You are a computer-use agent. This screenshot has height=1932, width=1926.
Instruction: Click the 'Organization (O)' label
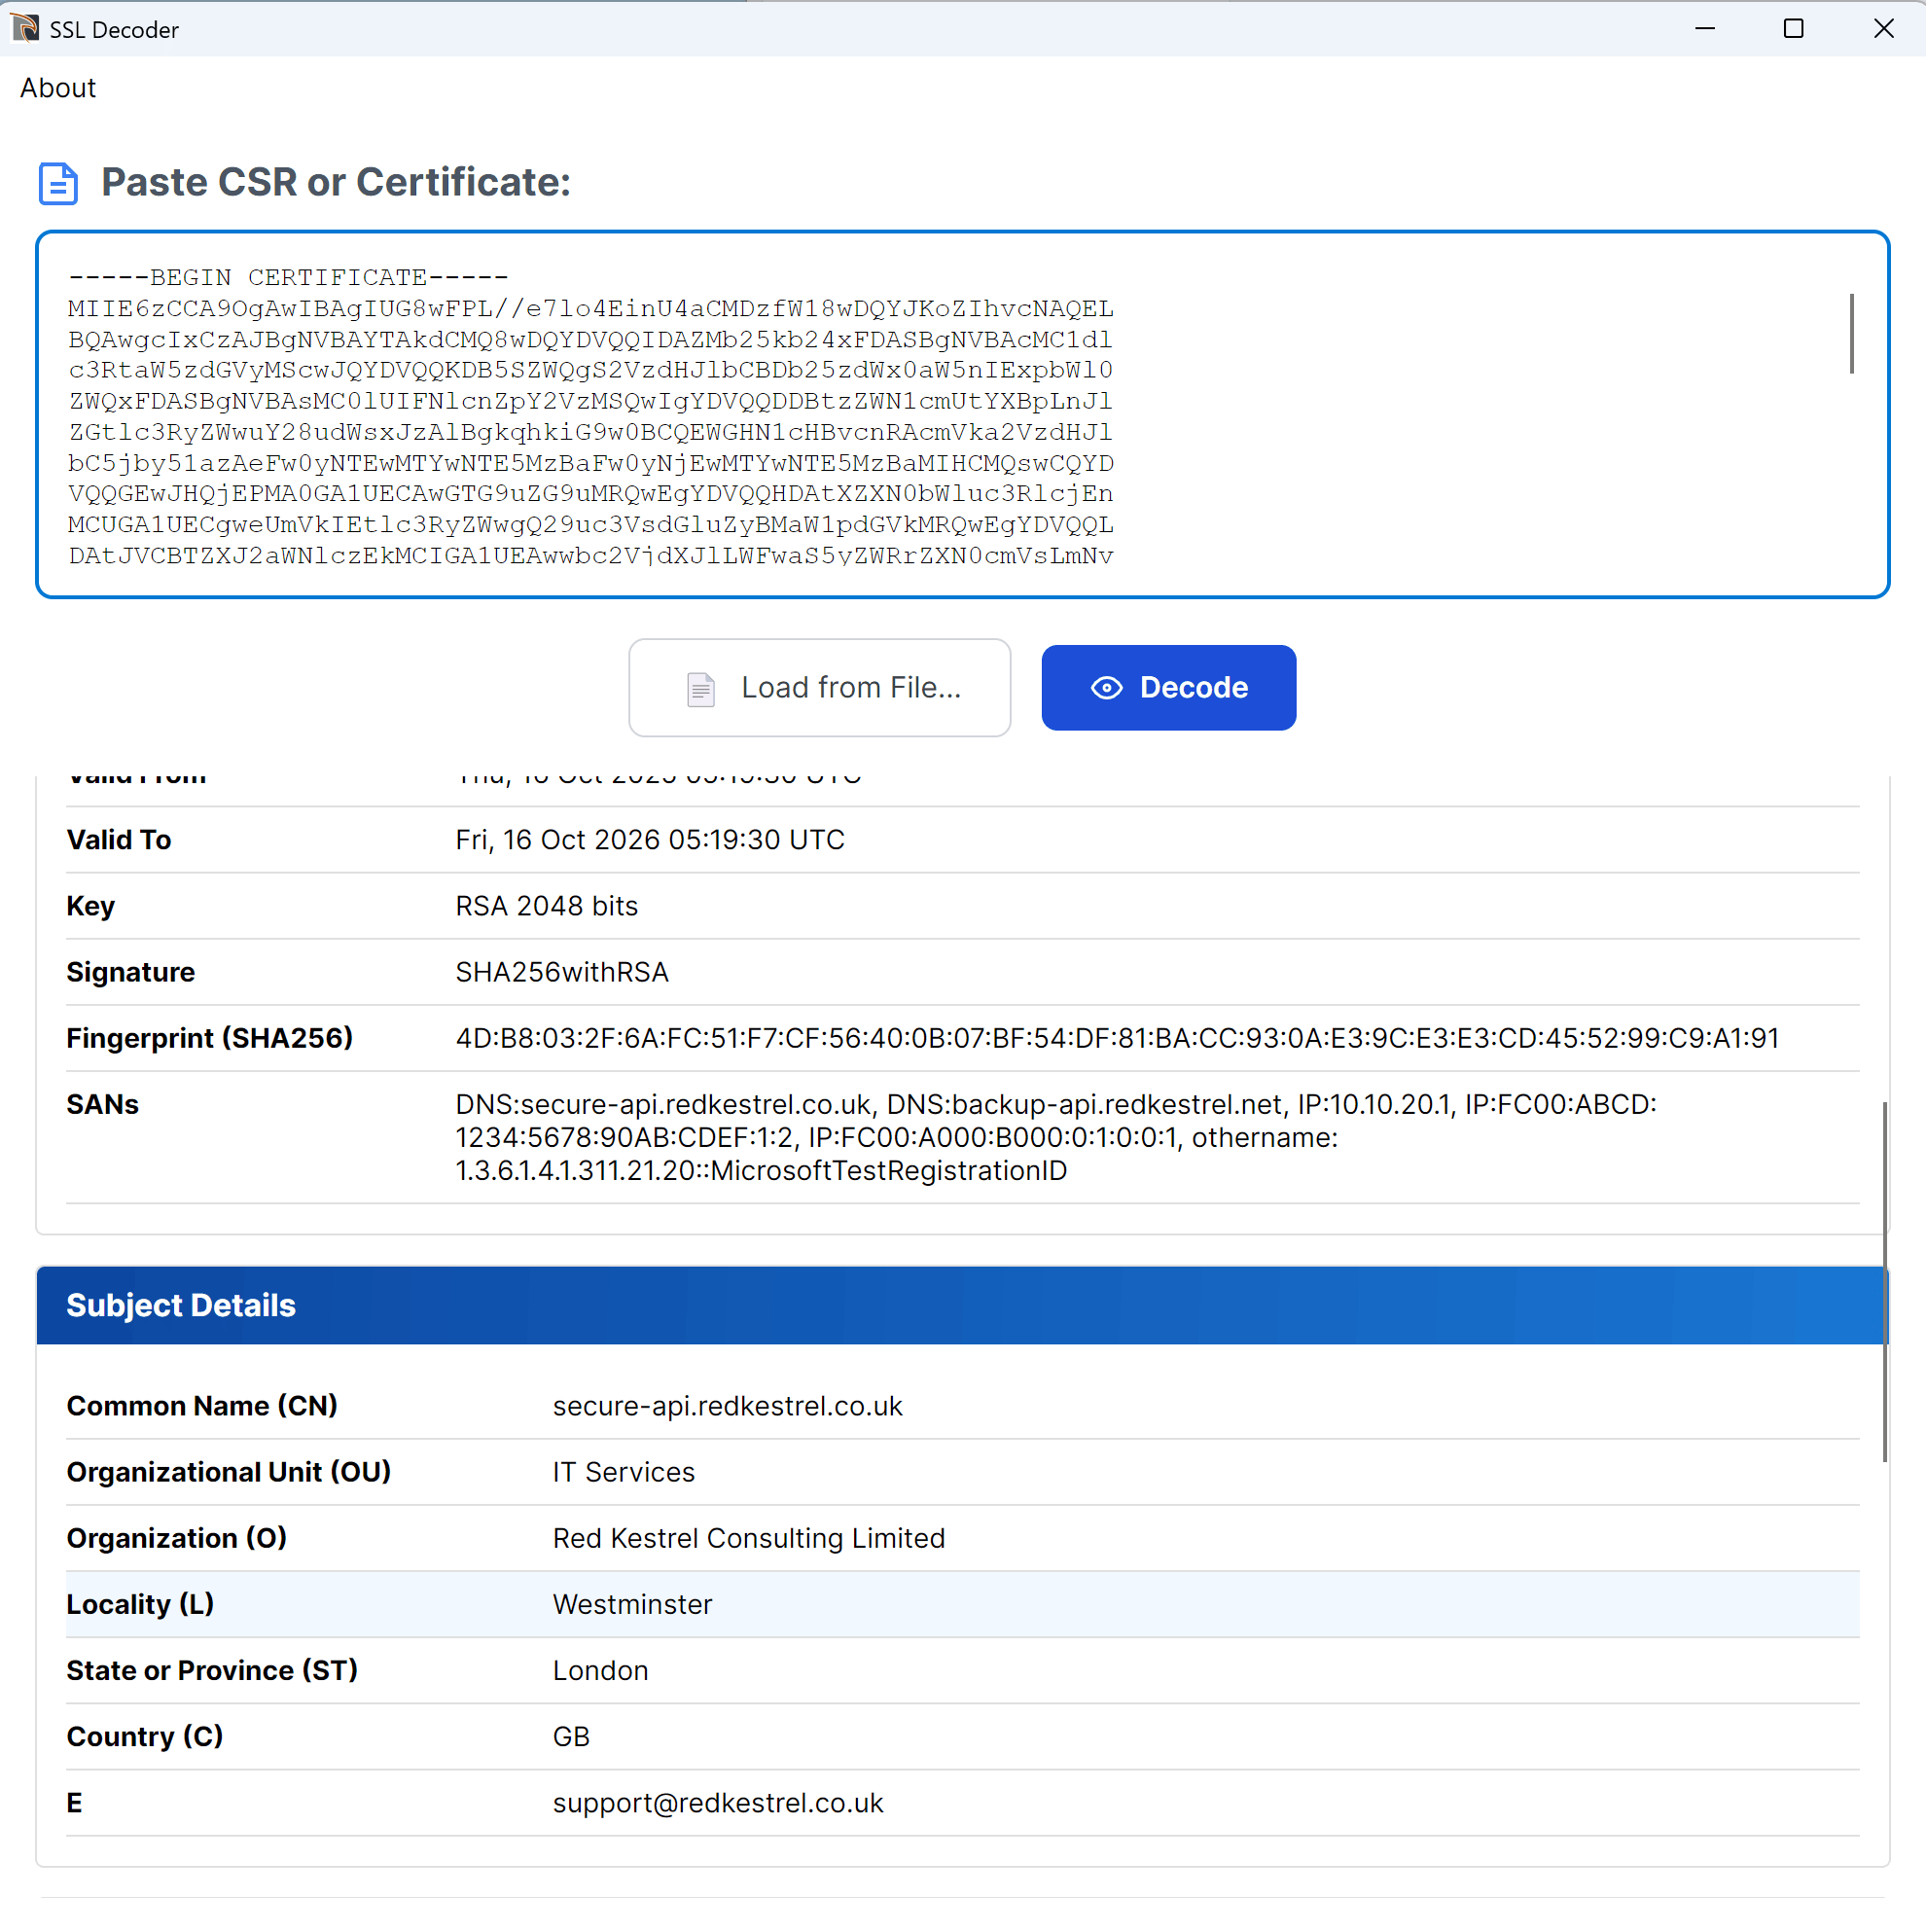pyautogui.click(x=177, y=1538)
